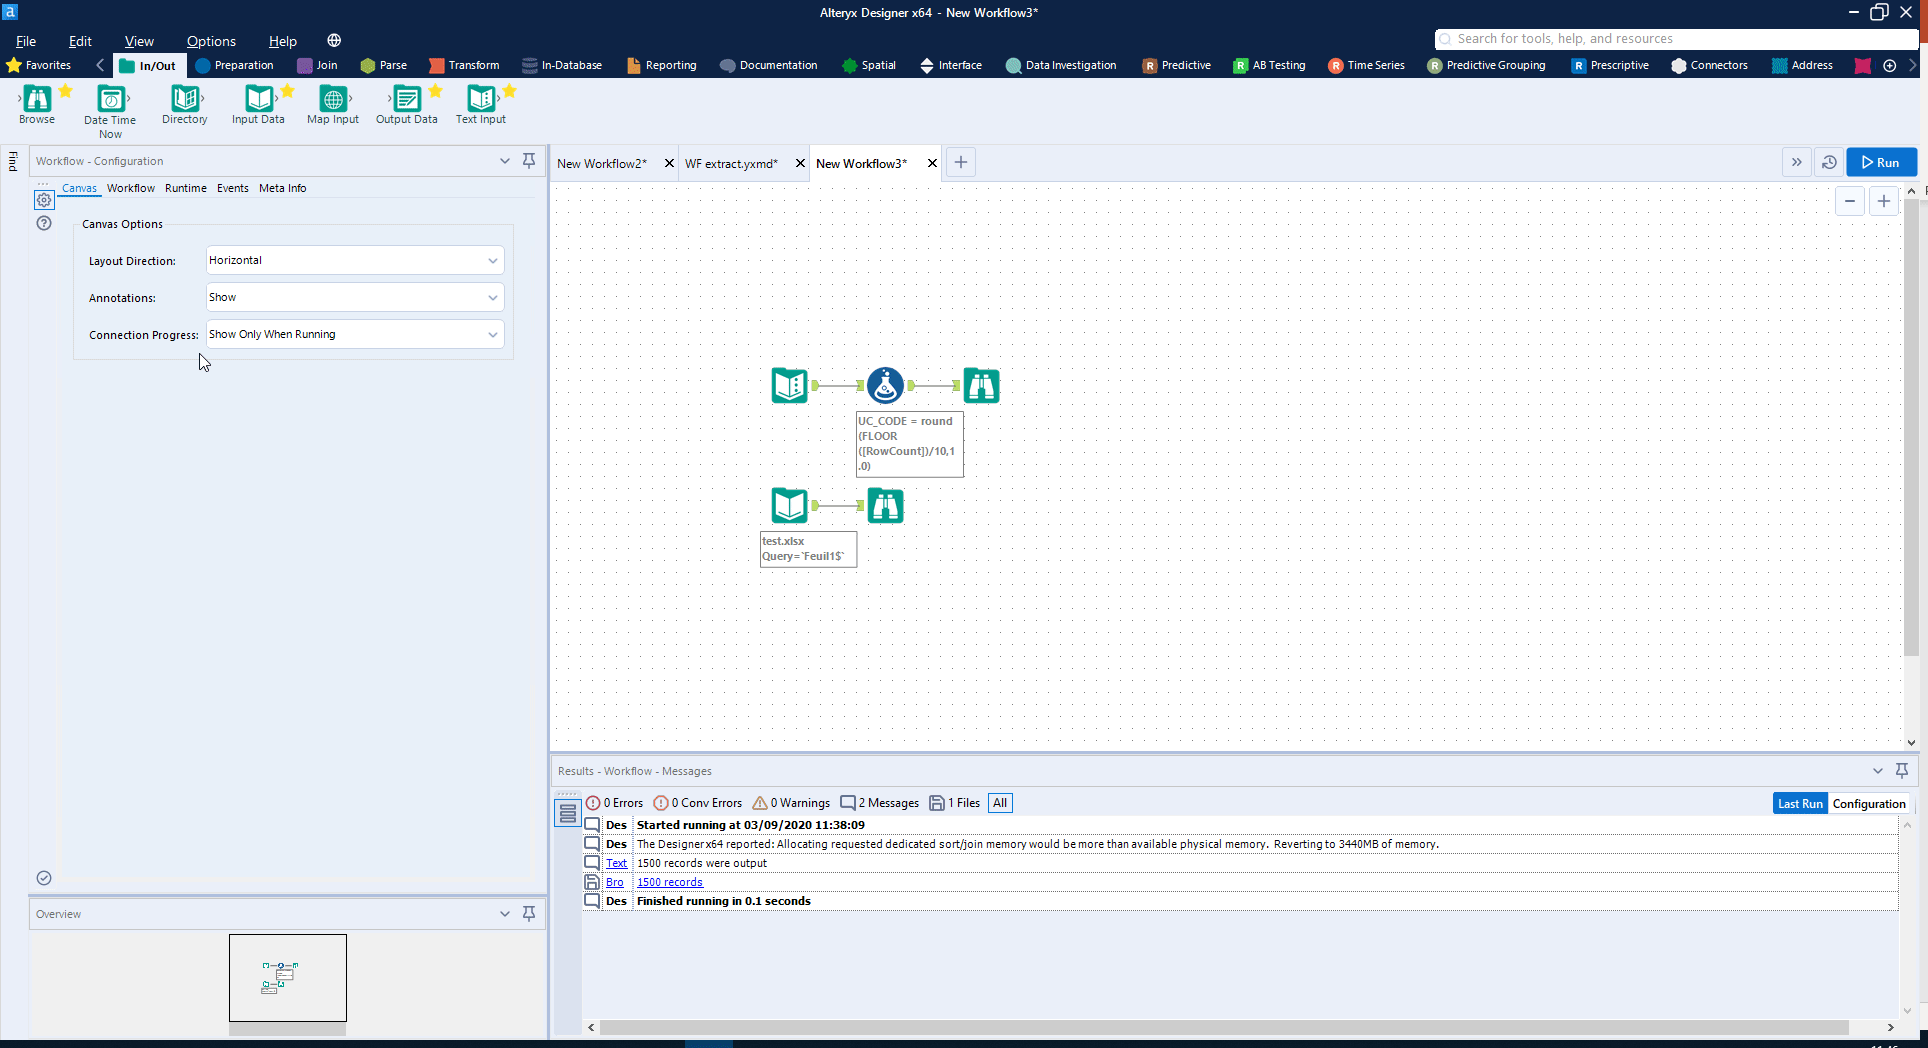Click the Overview workflow thumbnail

click(287, 977)
